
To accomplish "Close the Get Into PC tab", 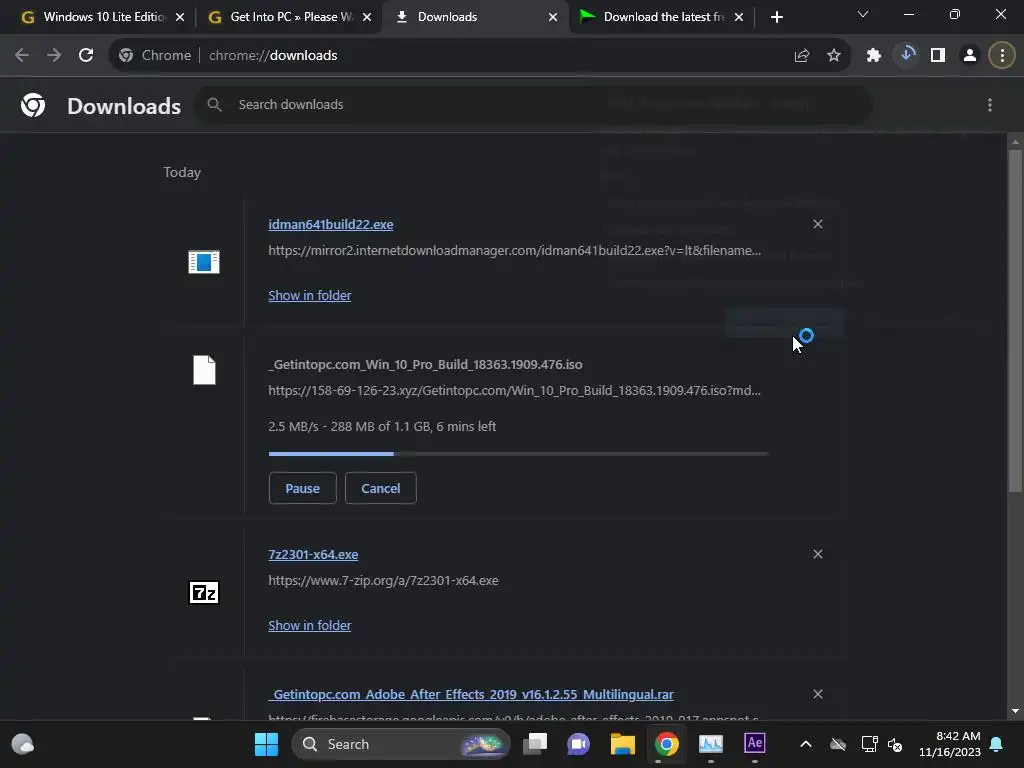I will [x=367, y=17].
